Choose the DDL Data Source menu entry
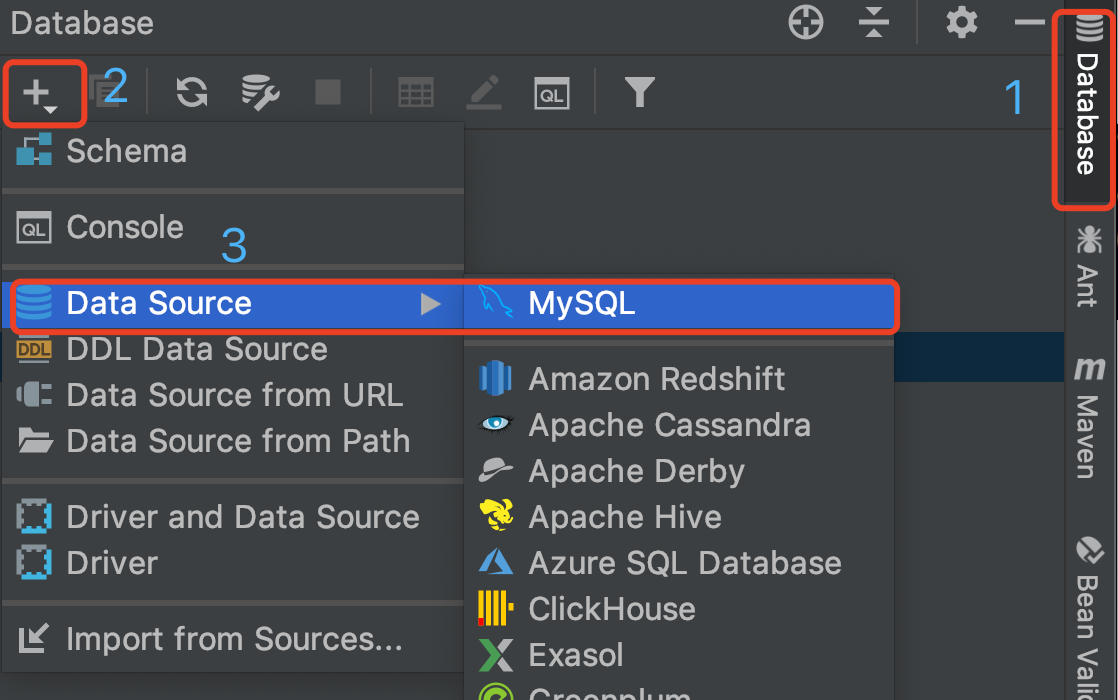1118x700 pixels. pyautogui.click(x=196, y=349)
